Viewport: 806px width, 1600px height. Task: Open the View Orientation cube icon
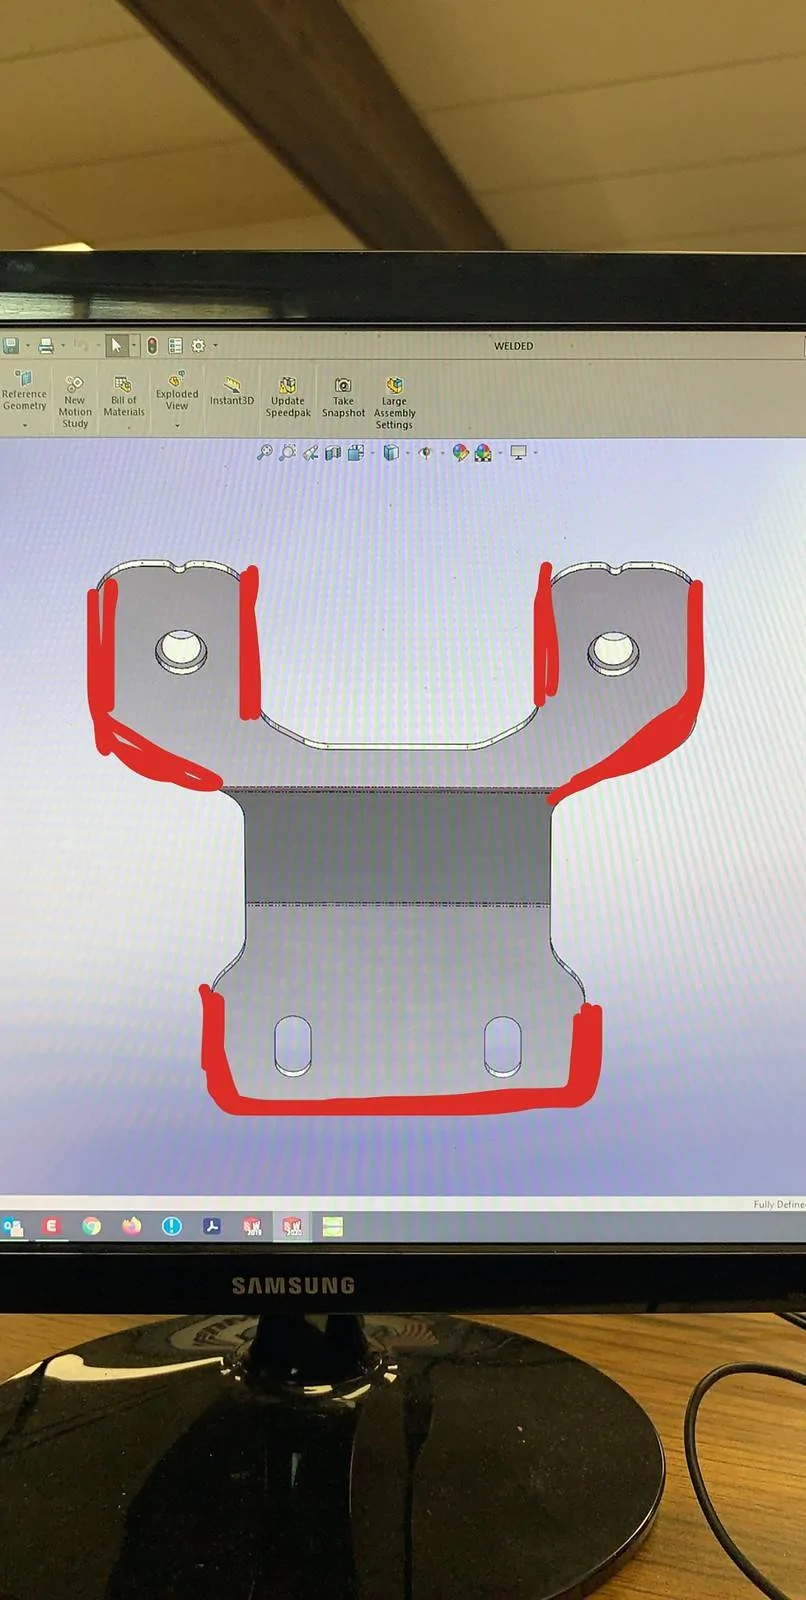[x=391, y=453]
